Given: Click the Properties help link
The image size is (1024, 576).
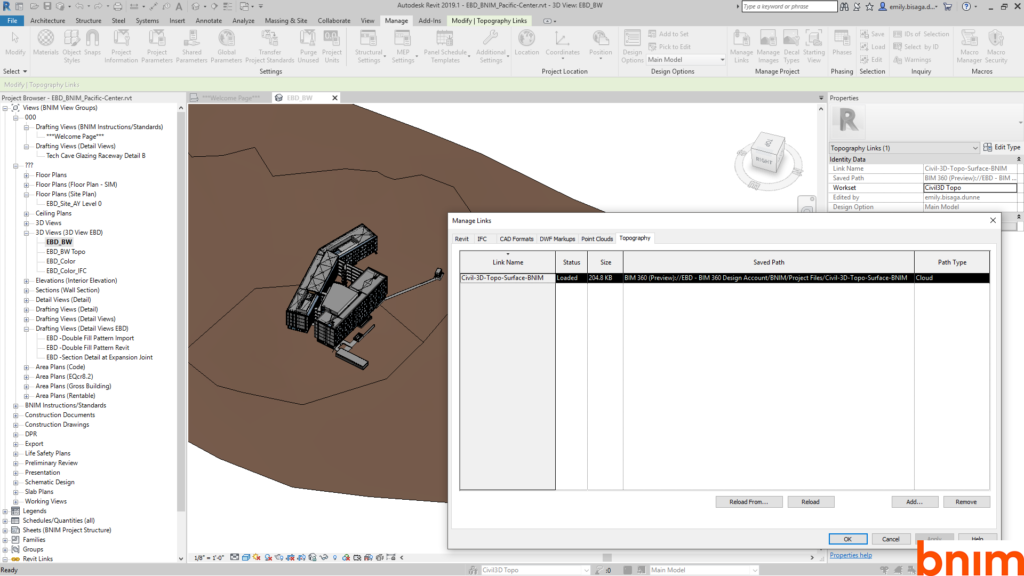Looking at the screenshot, I should (x=850, y=555).
